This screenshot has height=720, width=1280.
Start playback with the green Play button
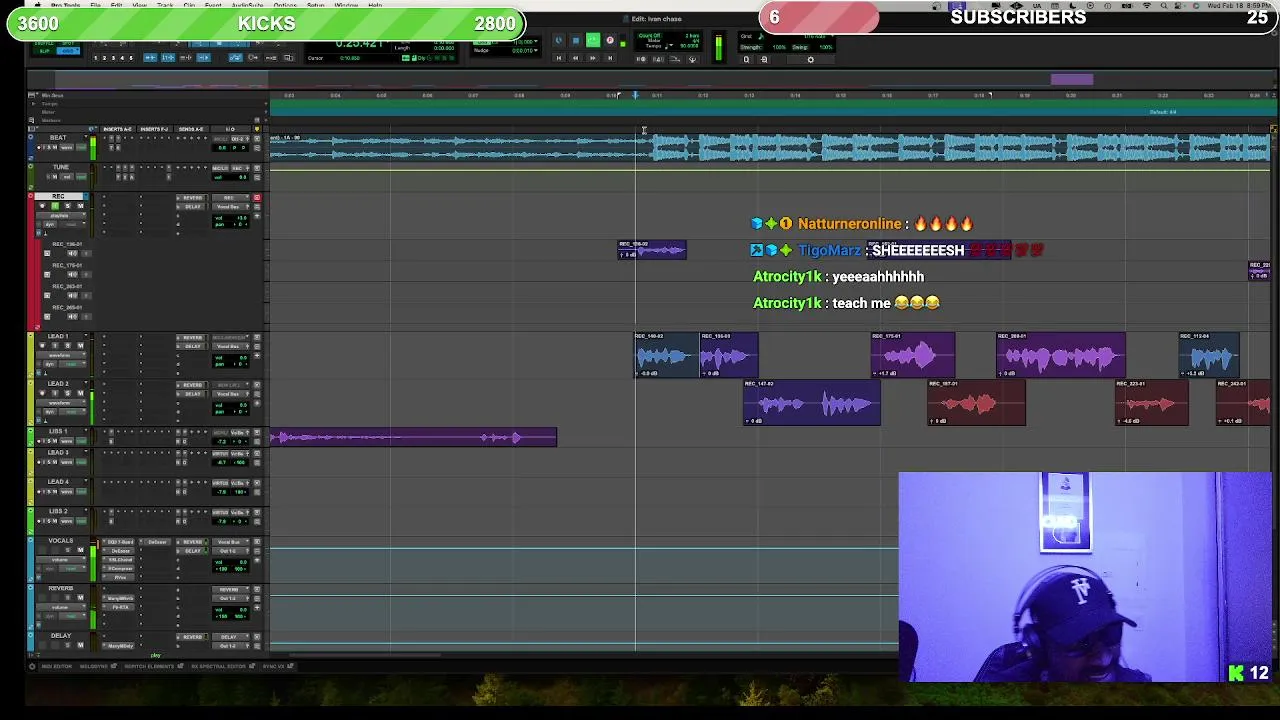click(593, 40)
